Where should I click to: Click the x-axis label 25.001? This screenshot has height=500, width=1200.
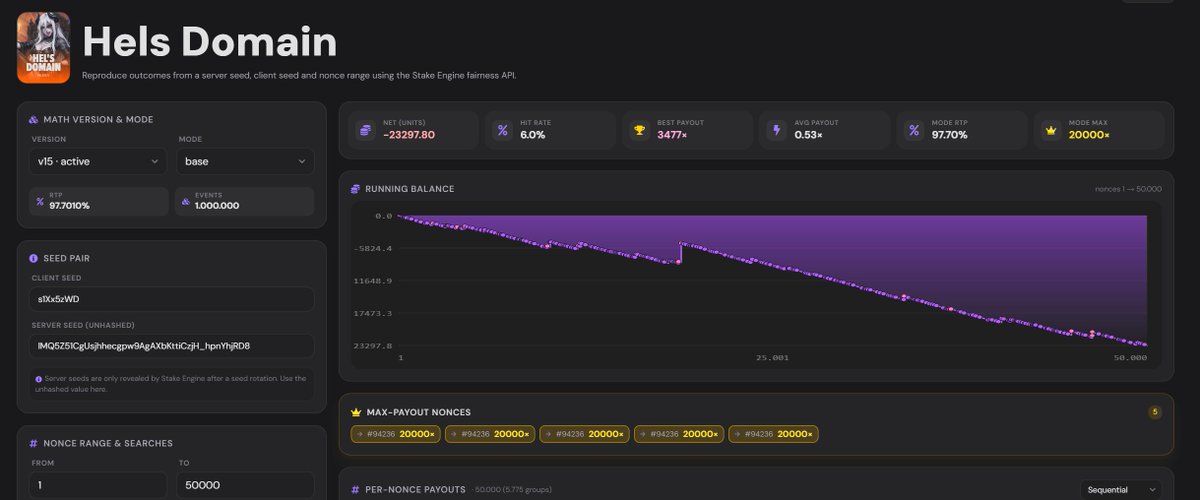[772, 357]
